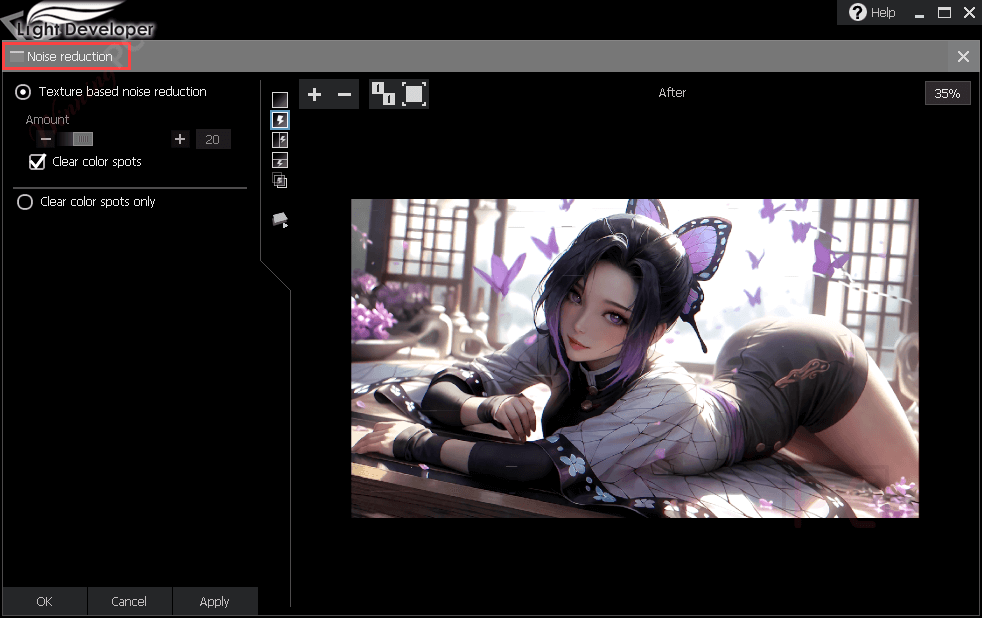
Task: Click the layer preview options icon
Action: [x=280, y=220]
